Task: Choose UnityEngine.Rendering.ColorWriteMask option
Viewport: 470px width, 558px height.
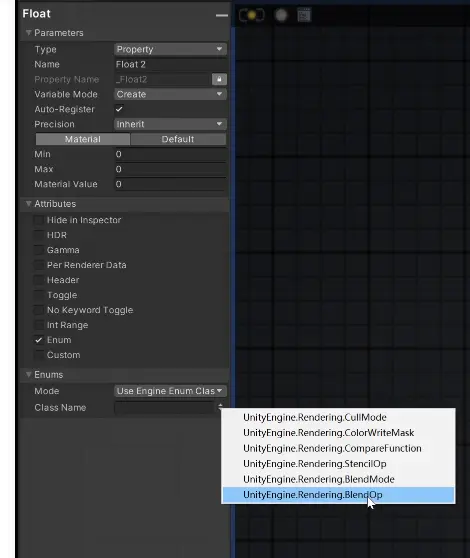Action: (x=338, y=432)
